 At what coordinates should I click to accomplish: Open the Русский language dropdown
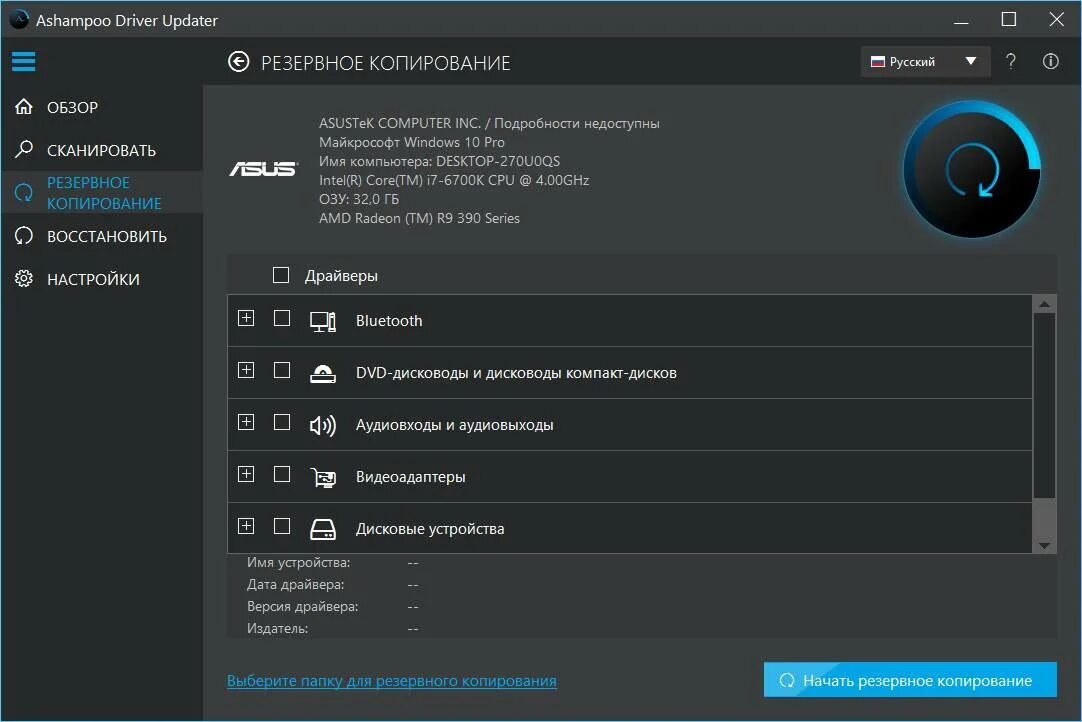925,61
